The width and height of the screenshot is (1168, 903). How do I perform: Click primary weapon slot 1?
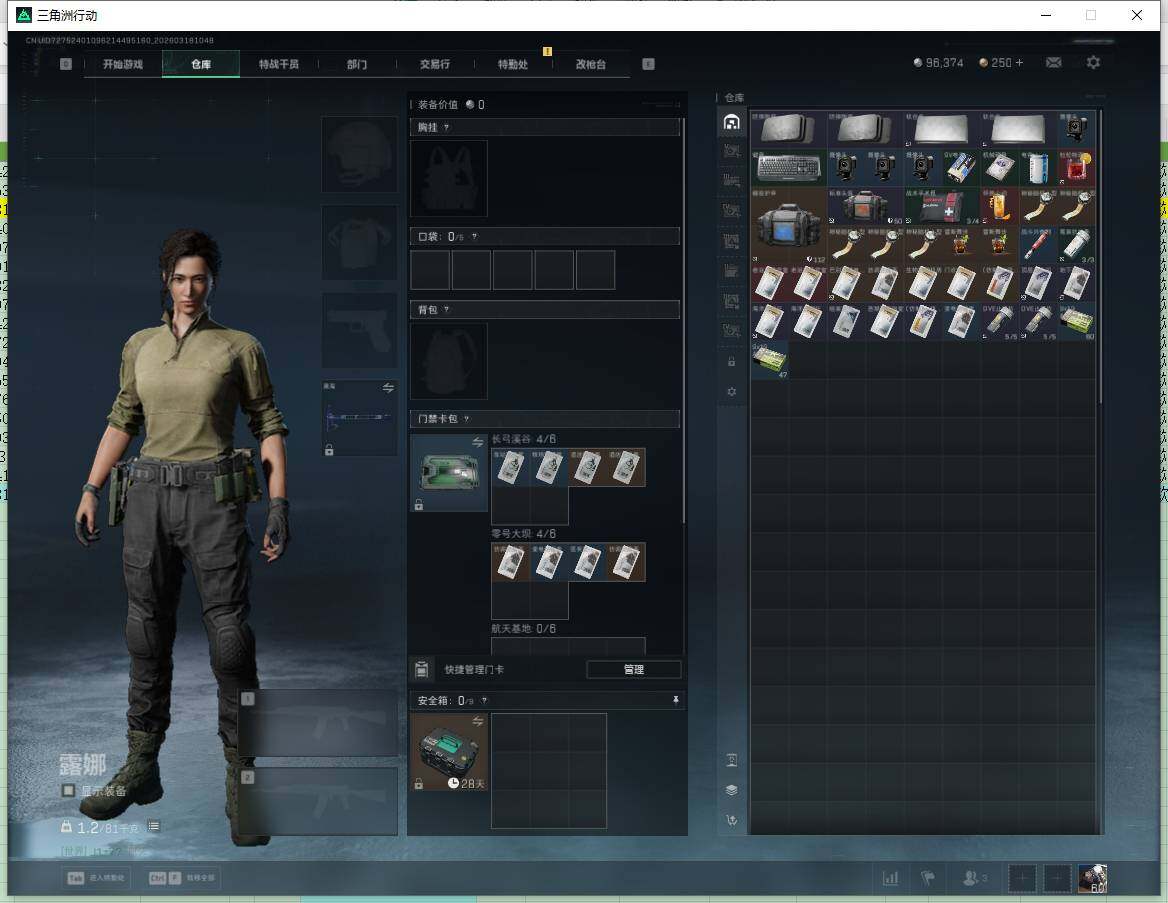(319, 723)
